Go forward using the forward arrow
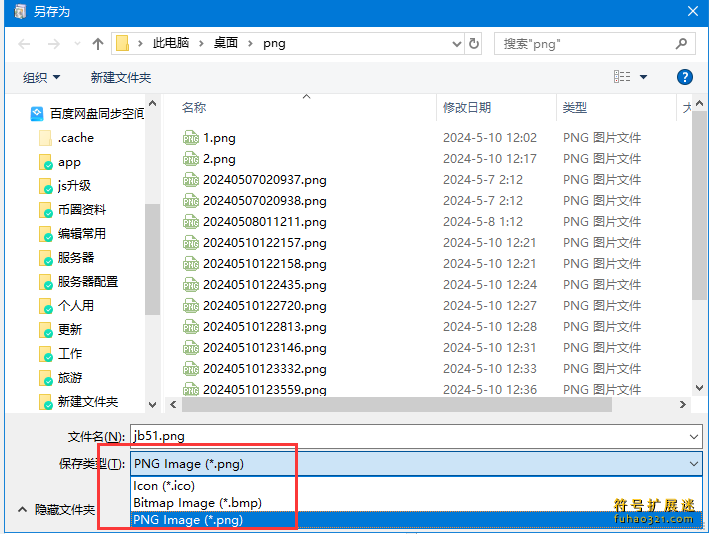 coord(53,44)
